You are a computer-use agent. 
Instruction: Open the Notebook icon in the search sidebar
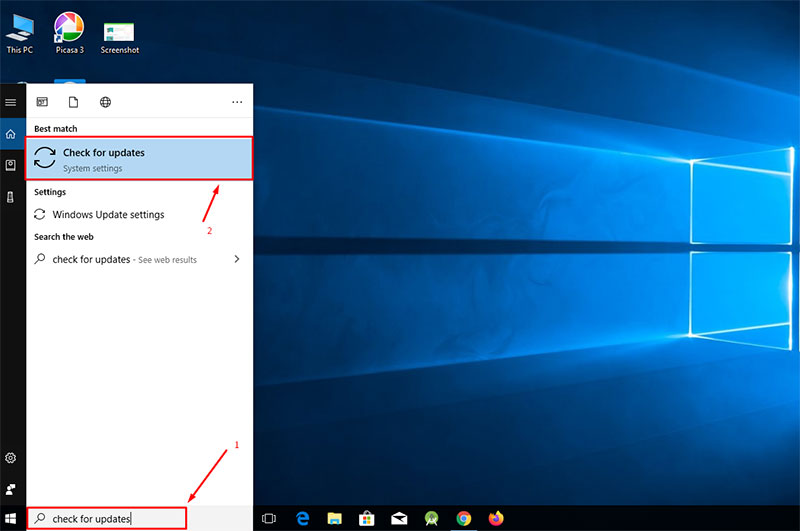(x=10, y=165)
